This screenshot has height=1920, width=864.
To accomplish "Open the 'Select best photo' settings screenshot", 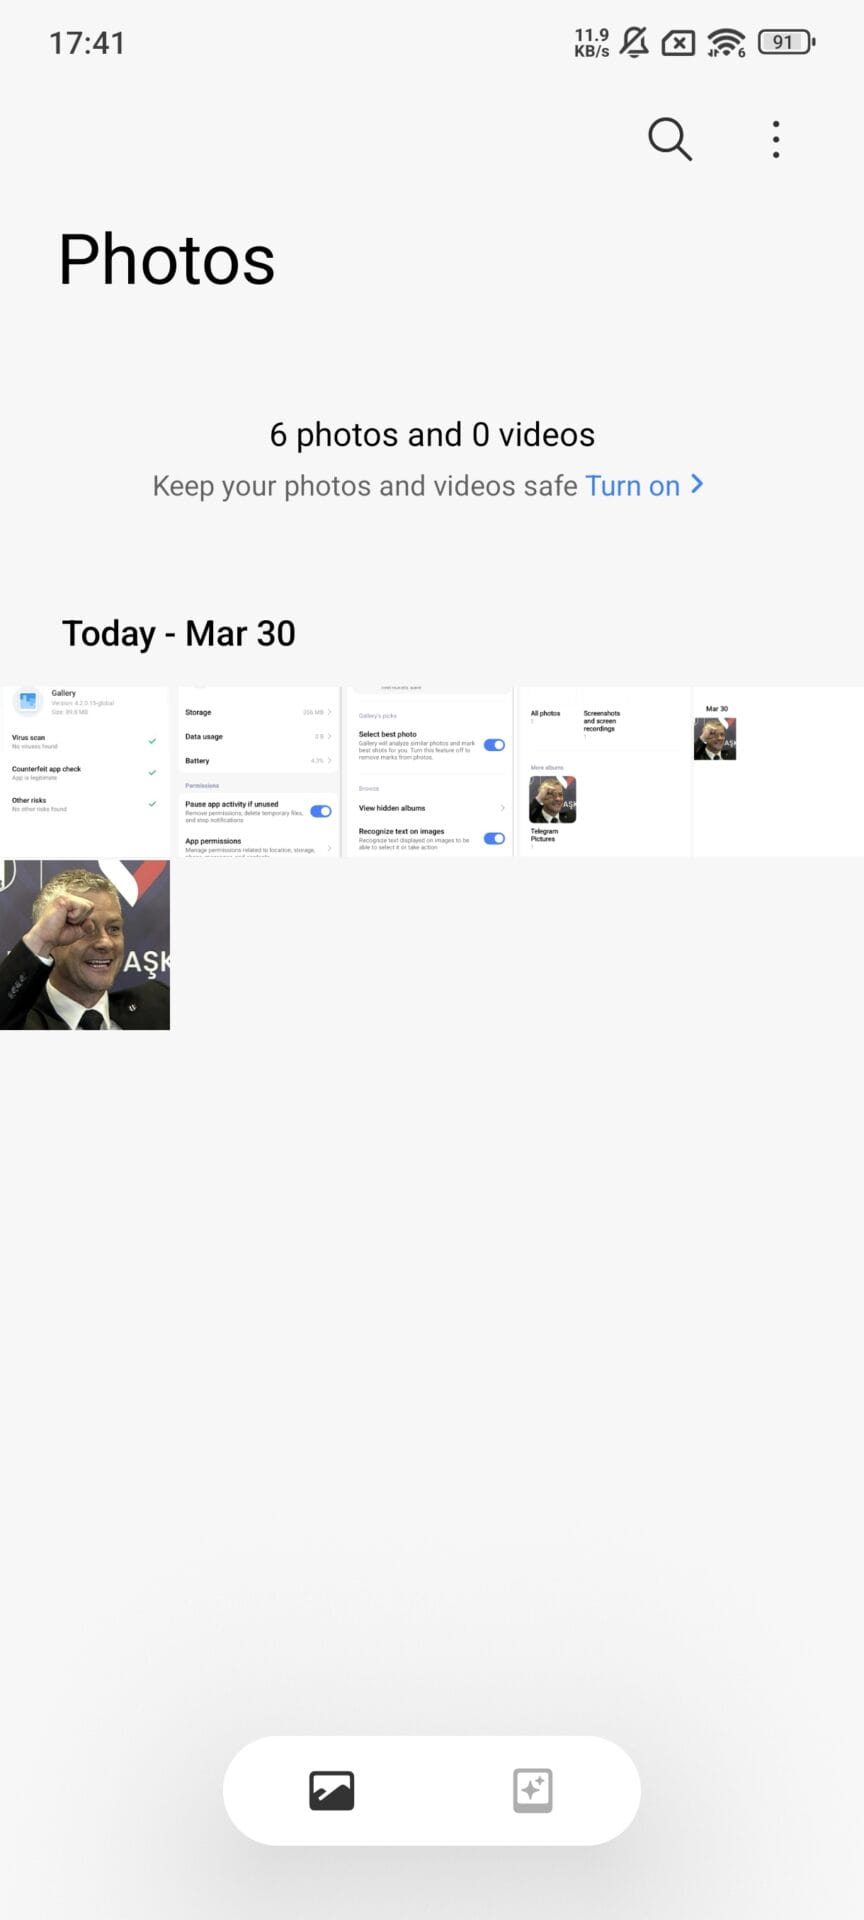I will (x=430, y=771).
